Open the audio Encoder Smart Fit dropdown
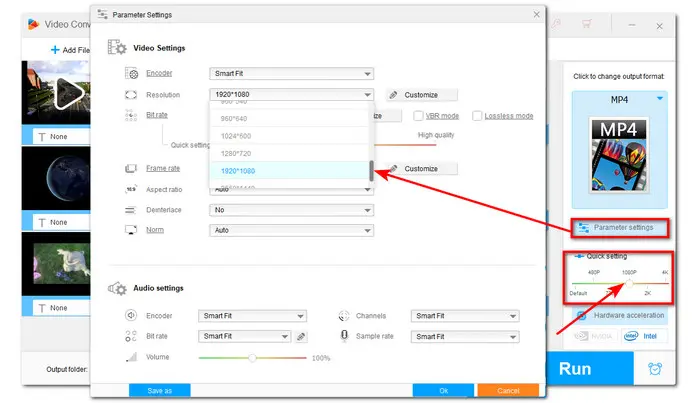700x403 pixels. 252,316
